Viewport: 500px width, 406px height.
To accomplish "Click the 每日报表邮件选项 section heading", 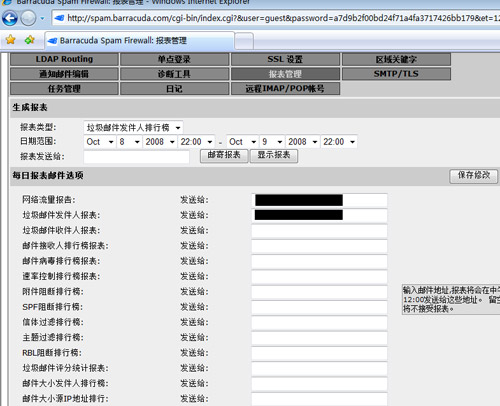I will click(48, 175).
